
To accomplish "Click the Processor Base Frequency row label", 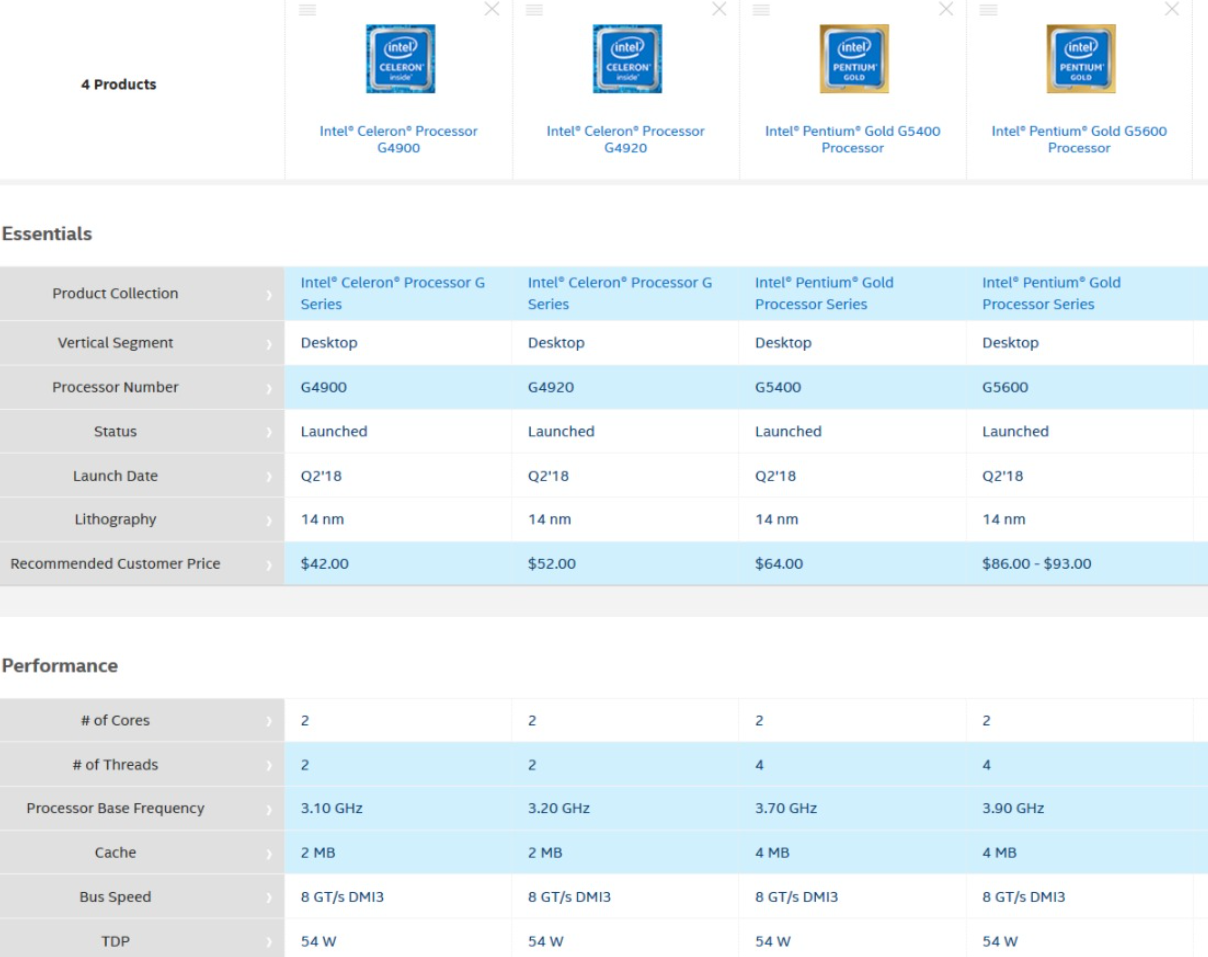I will (115, 808).
